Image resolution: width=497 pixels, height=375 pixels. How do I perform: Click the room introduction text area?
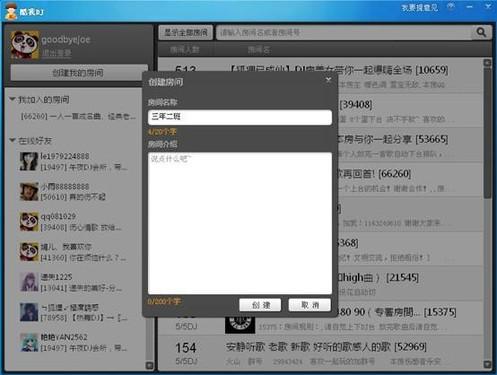coord(240,223)
